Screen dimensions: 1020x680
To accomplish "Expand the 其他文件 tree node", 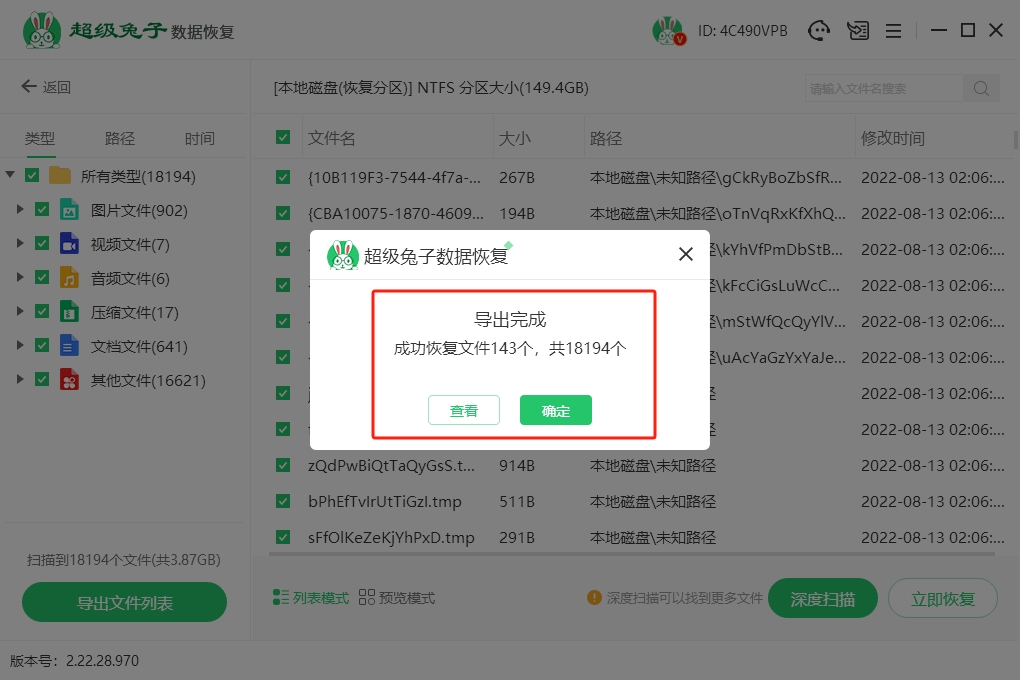I will 20,380.
